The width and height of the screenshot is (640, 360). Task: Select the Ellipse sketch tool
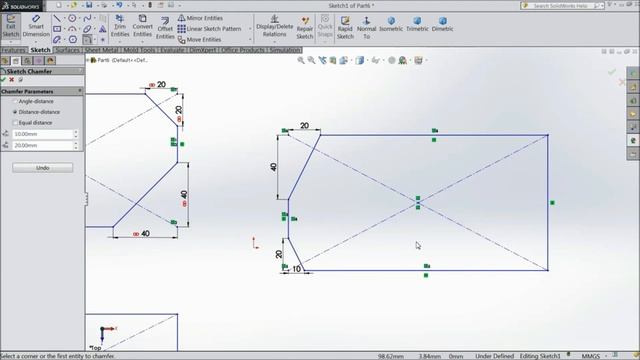point(87,29)
